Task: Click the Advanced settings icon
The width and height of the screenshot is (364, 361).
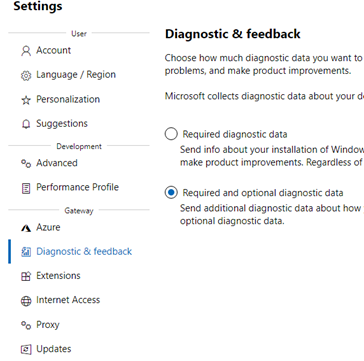Action: 26,163
